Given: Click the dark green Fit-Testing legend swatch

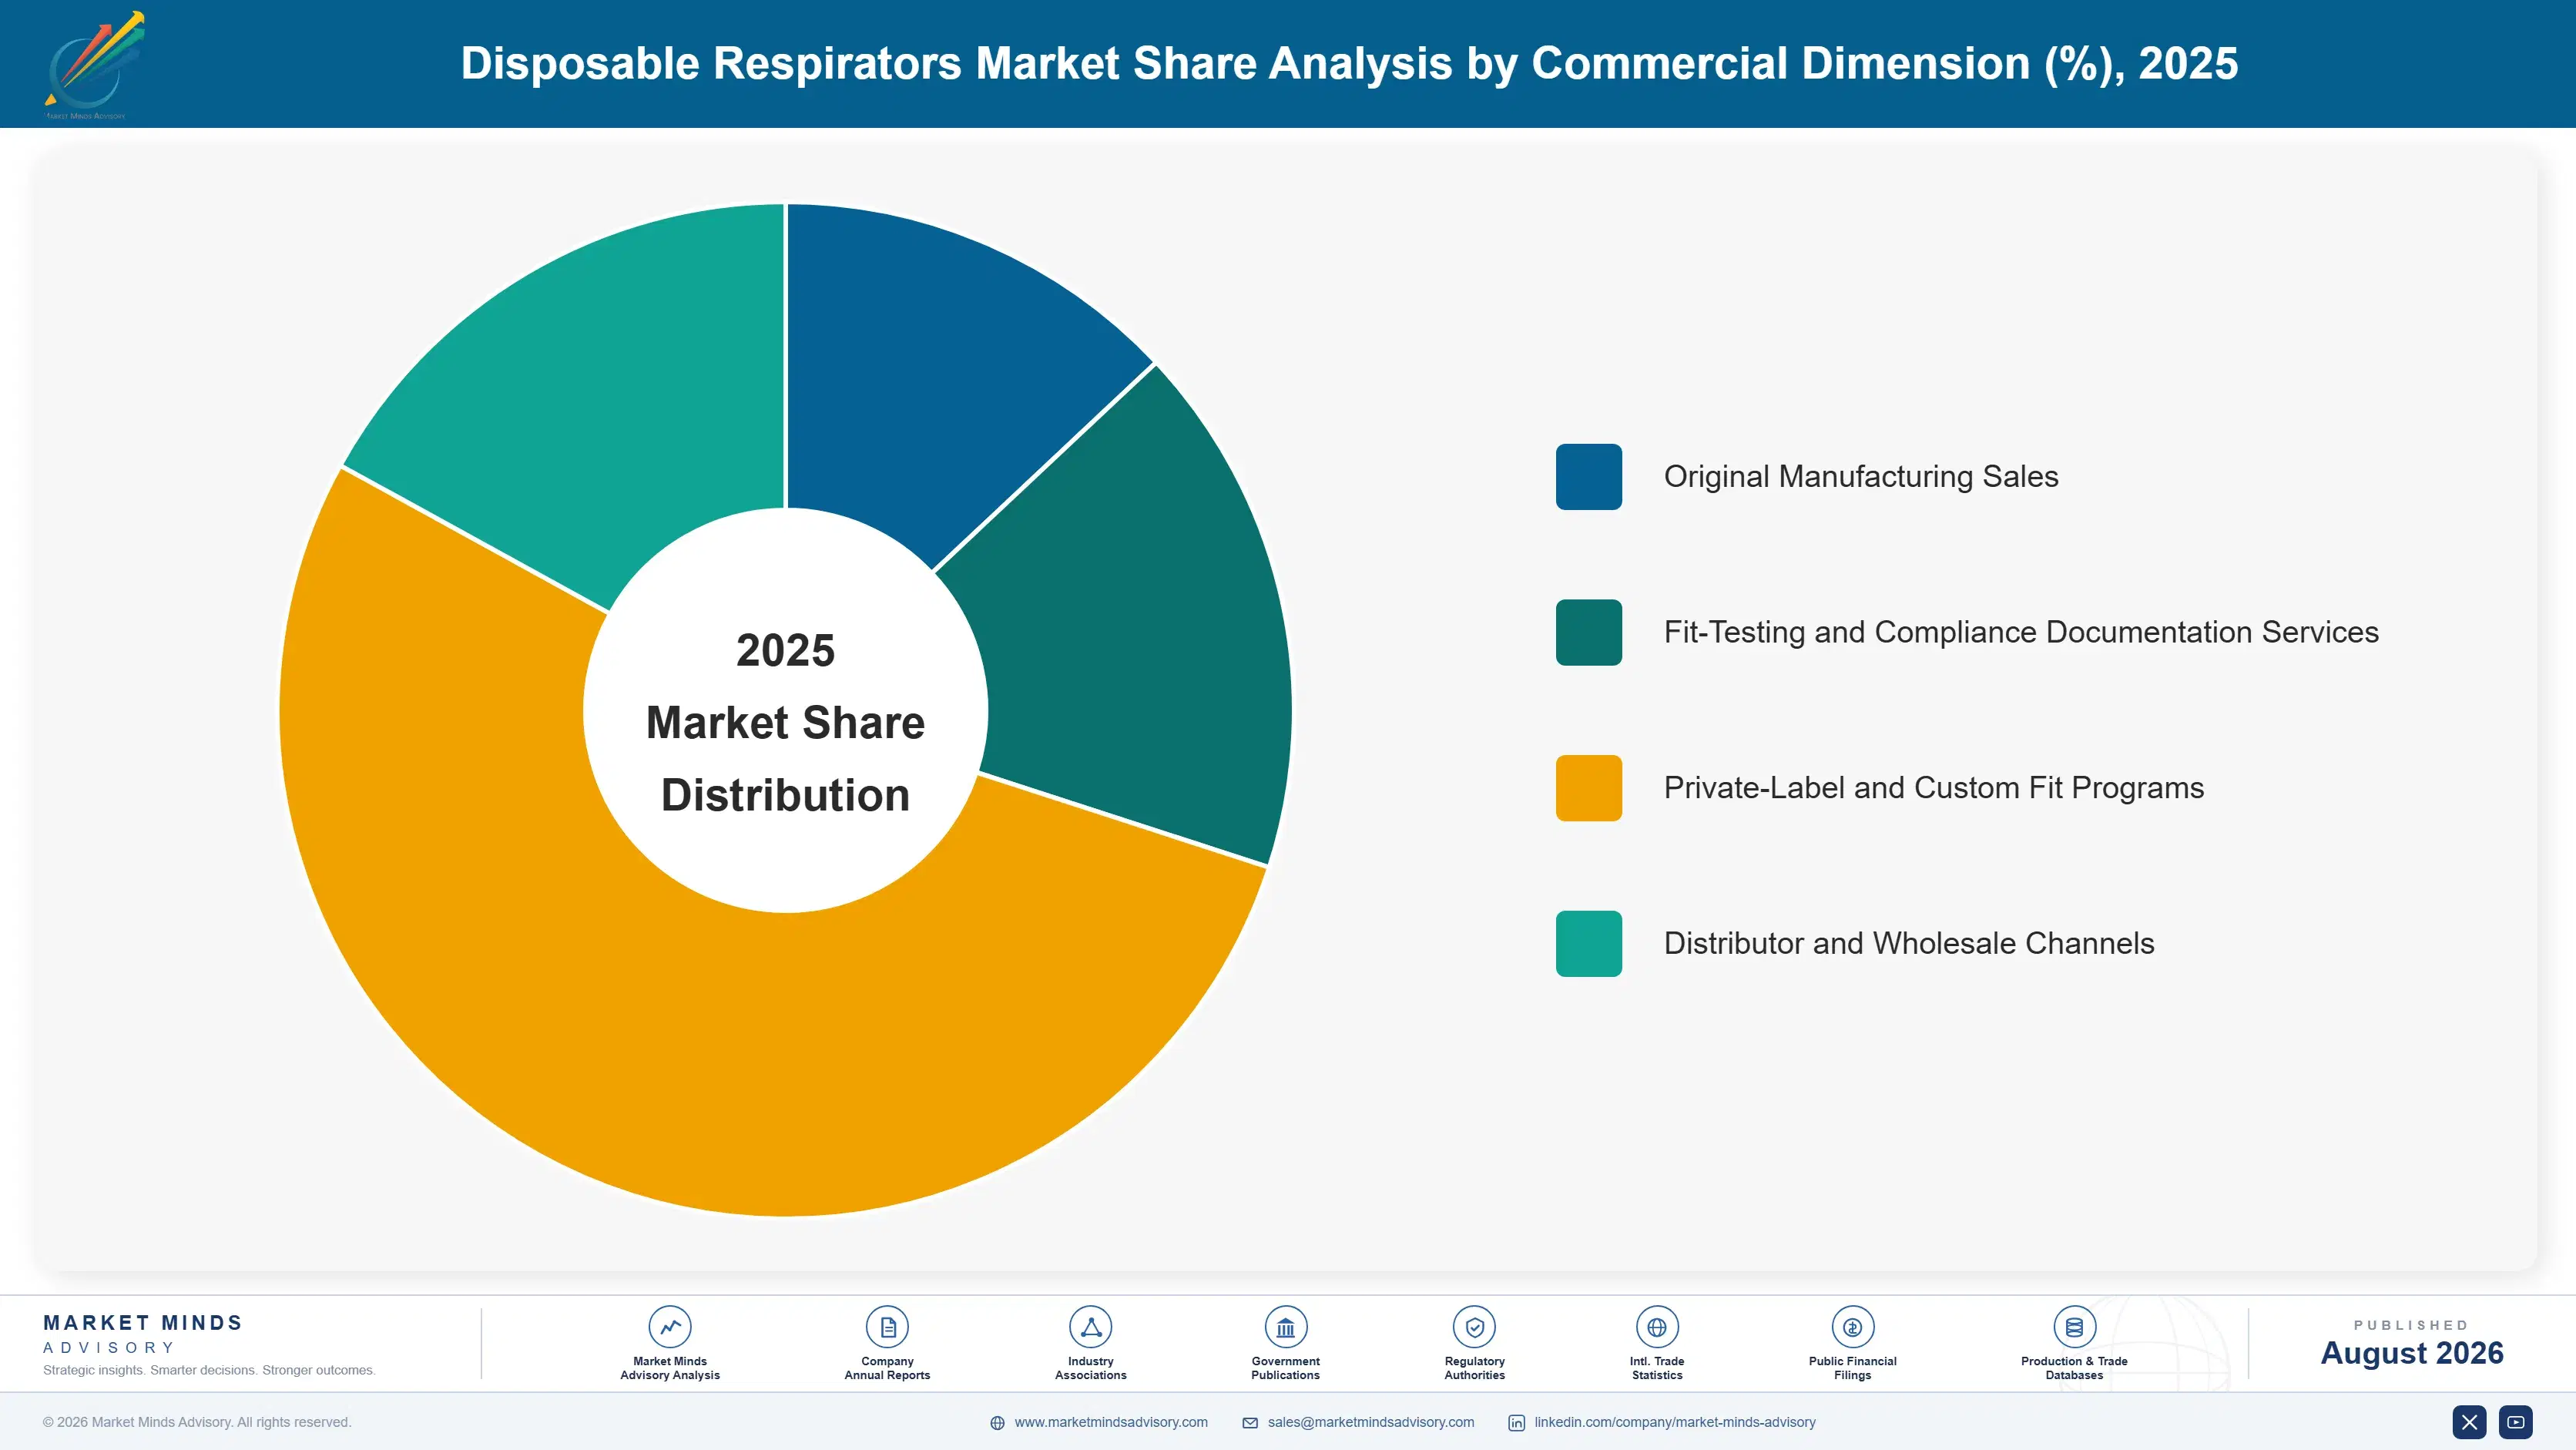Looking at the screenshot, I should tap(1589, 632).
